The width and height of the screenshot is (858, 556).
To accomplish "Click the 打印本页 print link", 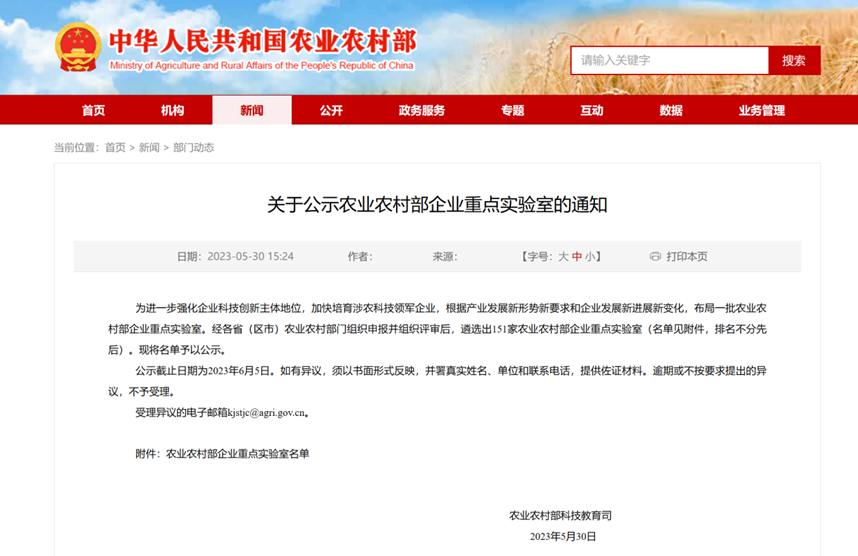I will [x=687, y=256].
